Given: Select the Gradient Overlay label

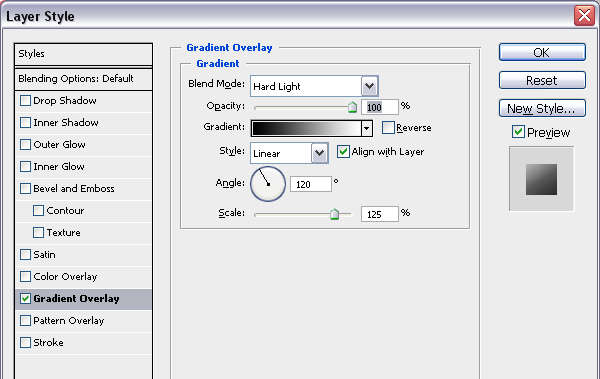Looking at the screenshot, I should click(76, 299).
